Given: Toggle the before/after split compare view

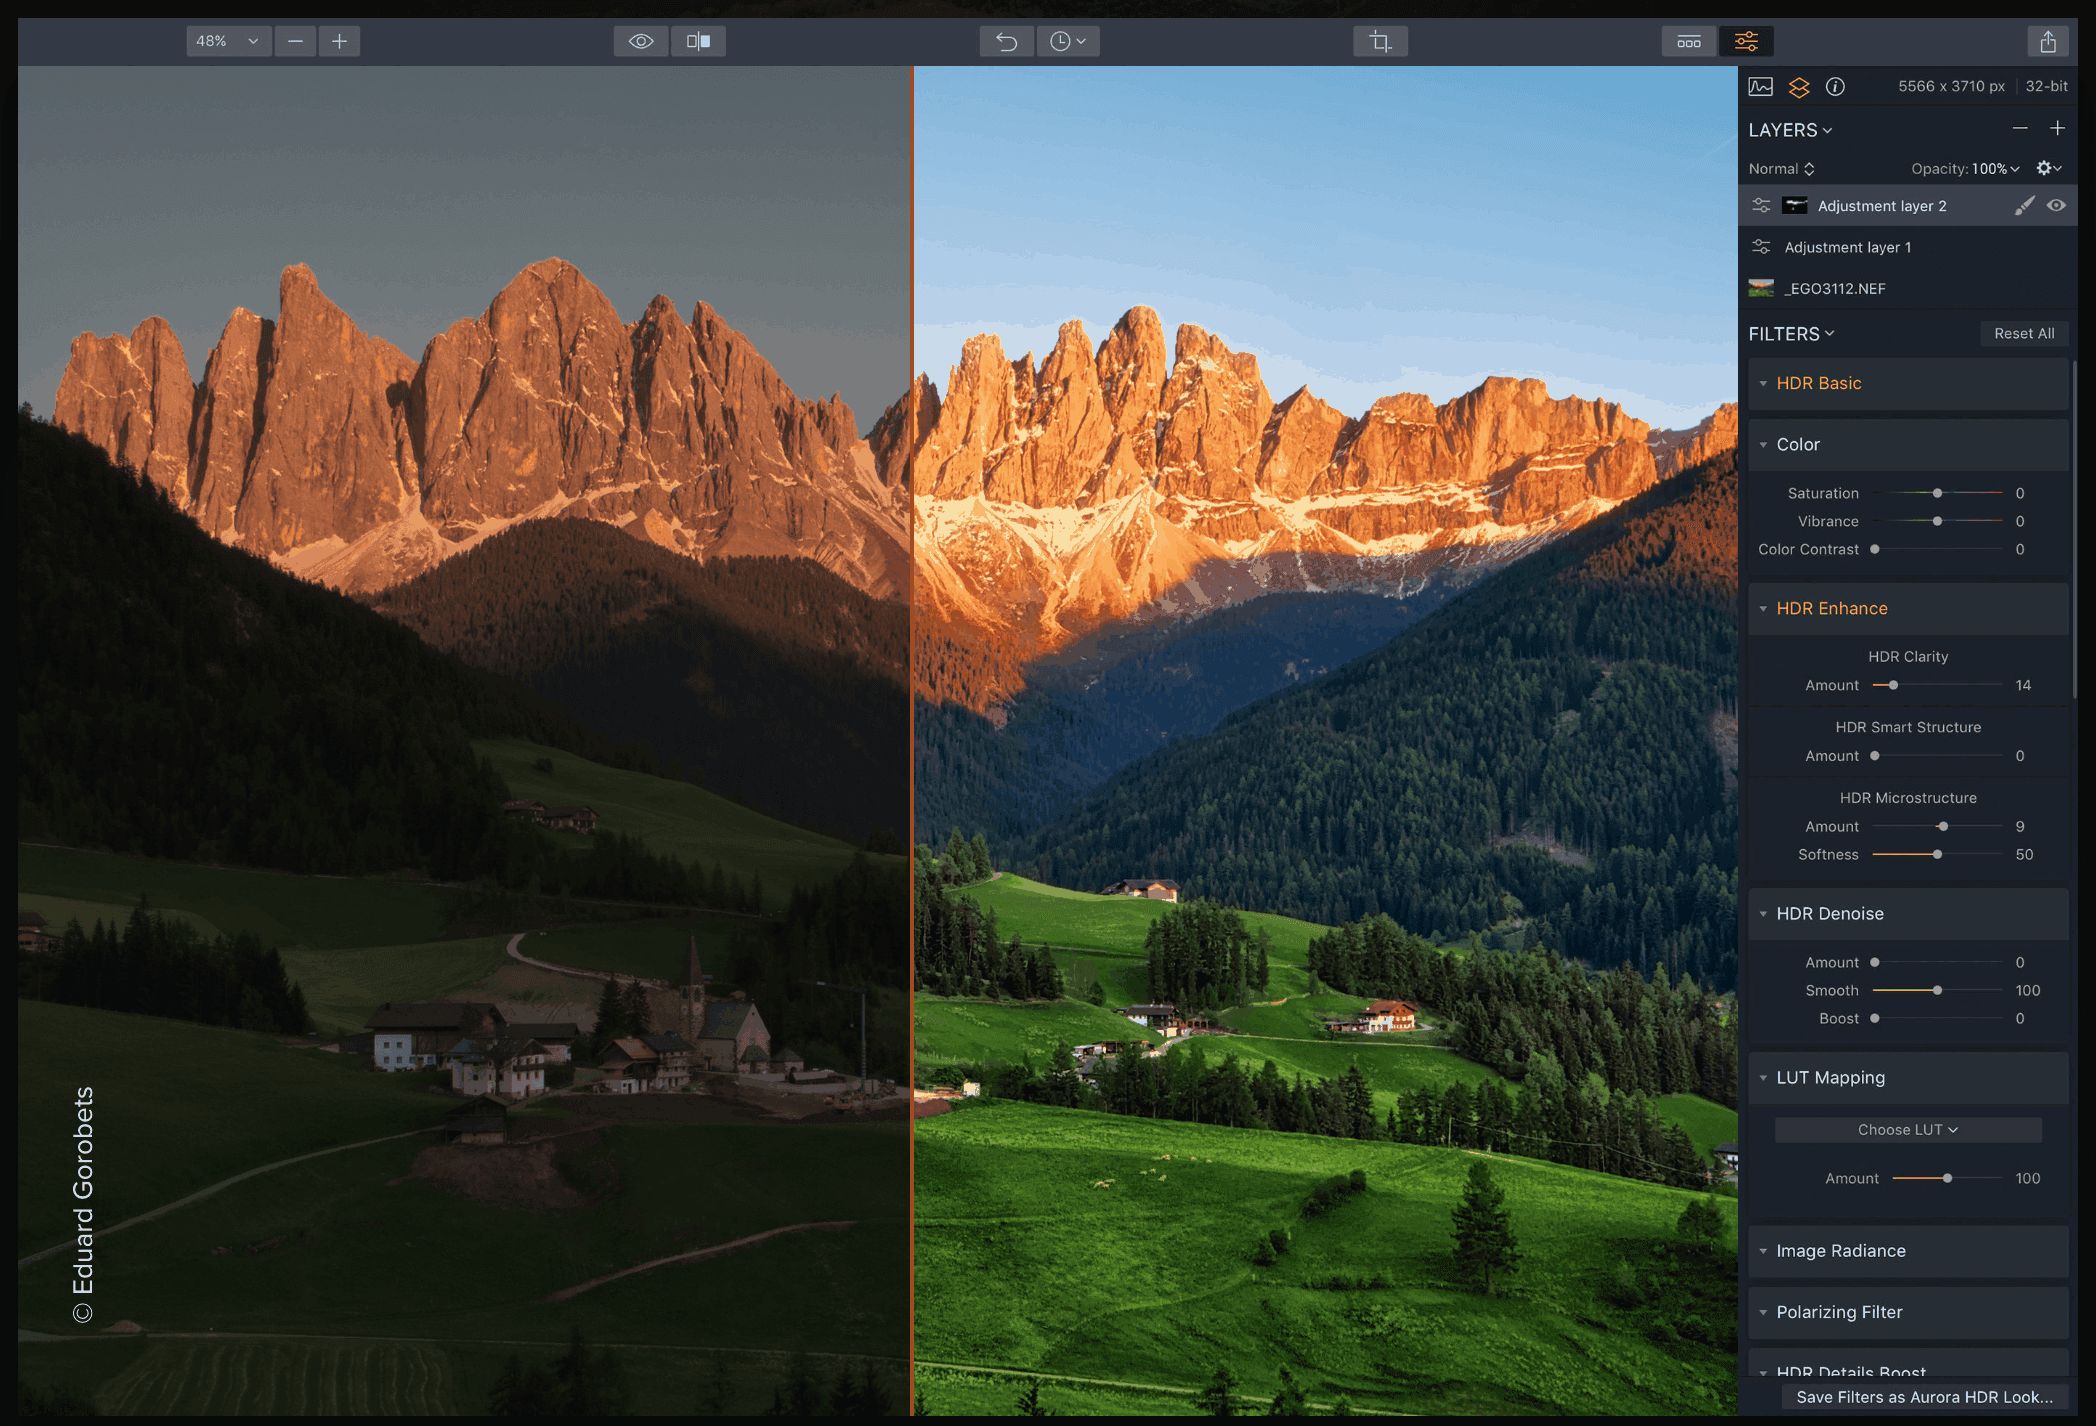Looking at the screenshot, I should click(x=698, y=41).
